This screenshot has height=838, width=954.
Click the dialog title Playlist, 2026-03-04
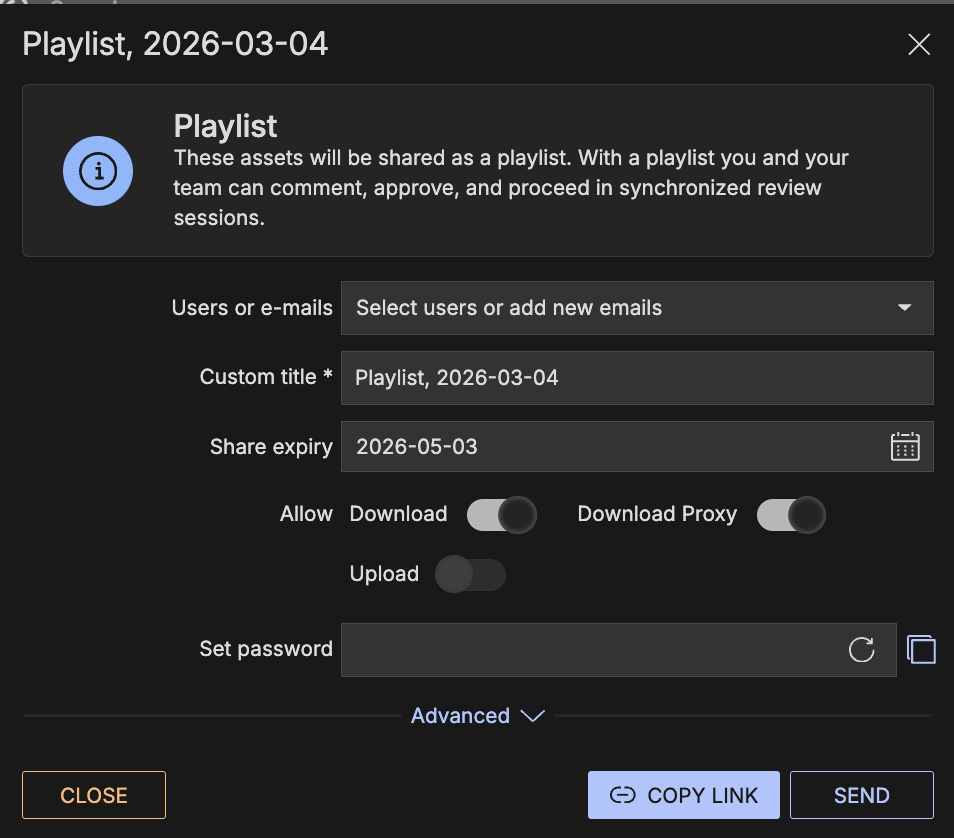[x=175, y=44]
